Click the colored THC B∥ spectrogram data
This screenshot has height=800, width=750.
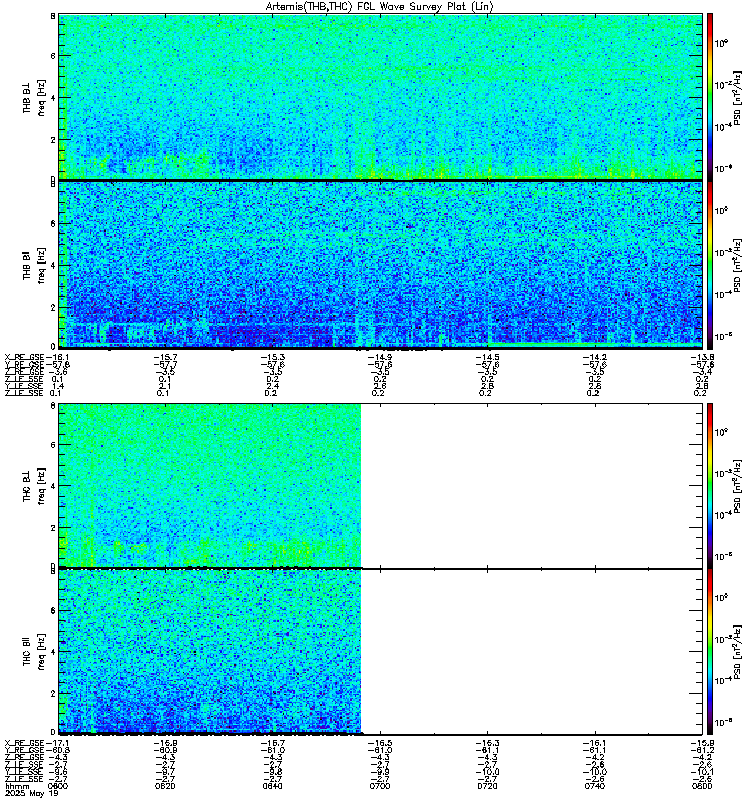(x=210, y=652)
